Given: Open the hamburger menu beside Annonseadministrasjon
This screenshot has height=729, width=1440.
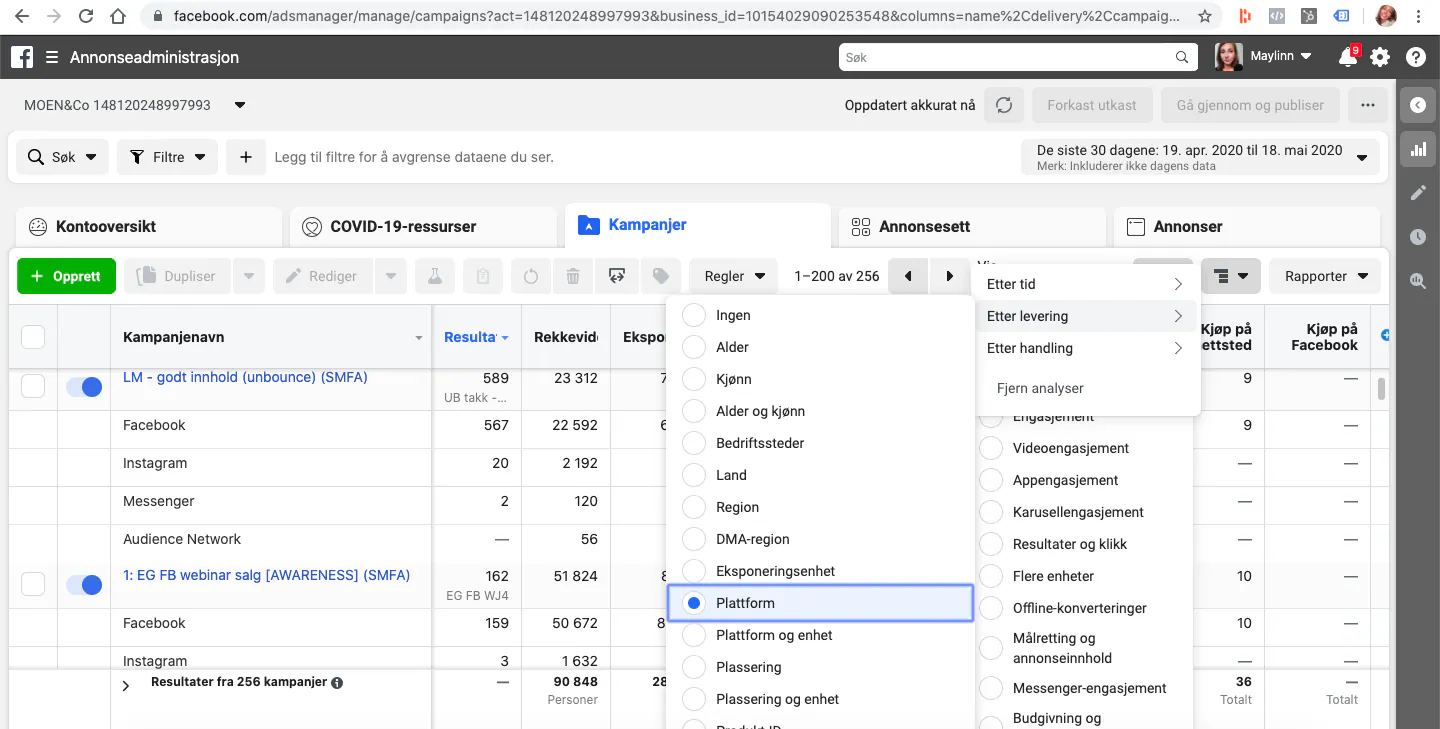Looking at the screenshot, I should (52, 58).
